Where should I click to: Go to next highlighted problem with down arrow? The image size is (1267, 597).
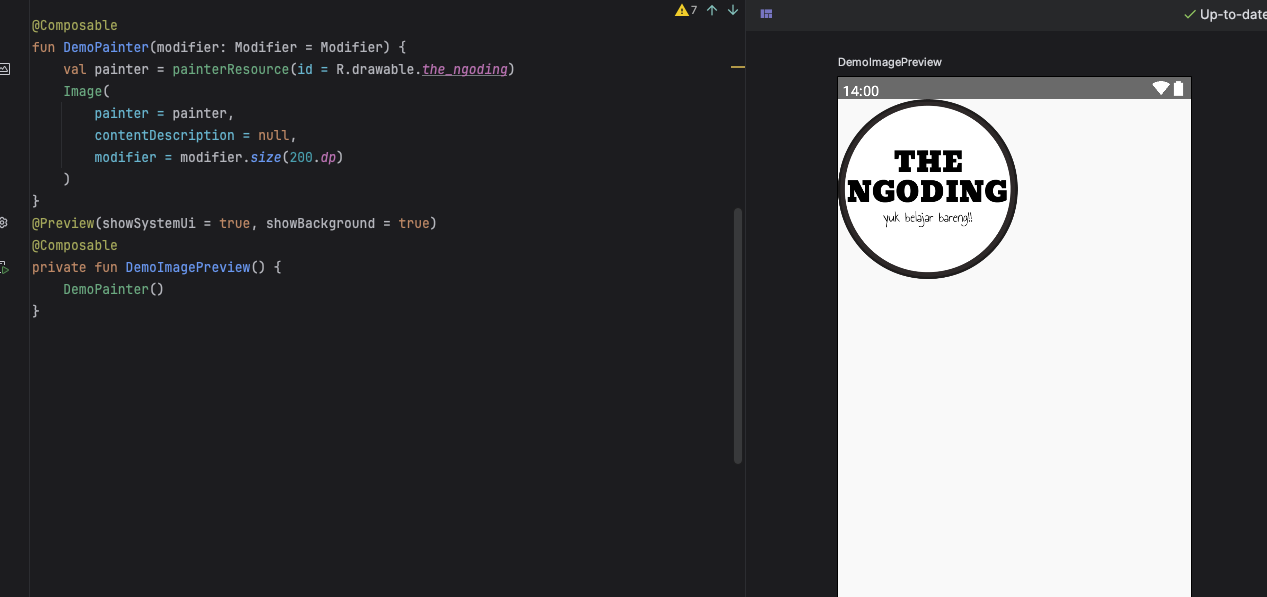(733, 10)
